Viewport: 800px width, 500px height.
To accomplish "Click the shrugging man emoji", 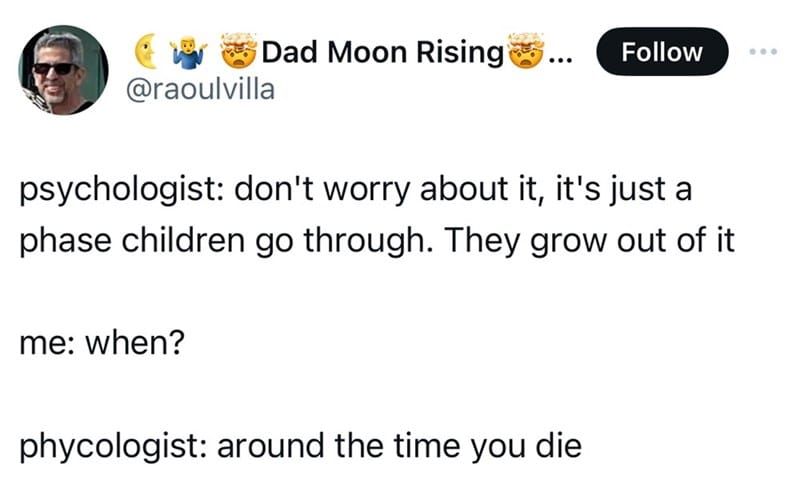I will (x=190, y=52).
